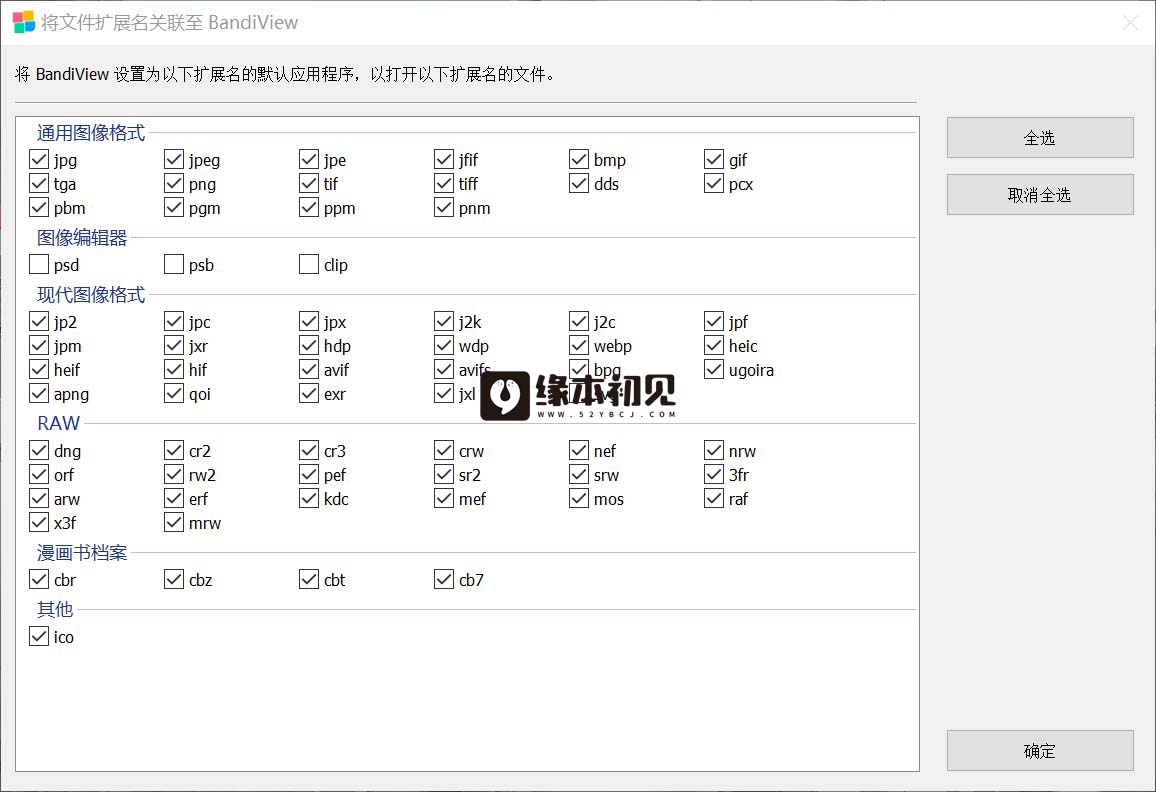
Task: Toggle the x3f checkbox
Action: (x=39, y=522)
